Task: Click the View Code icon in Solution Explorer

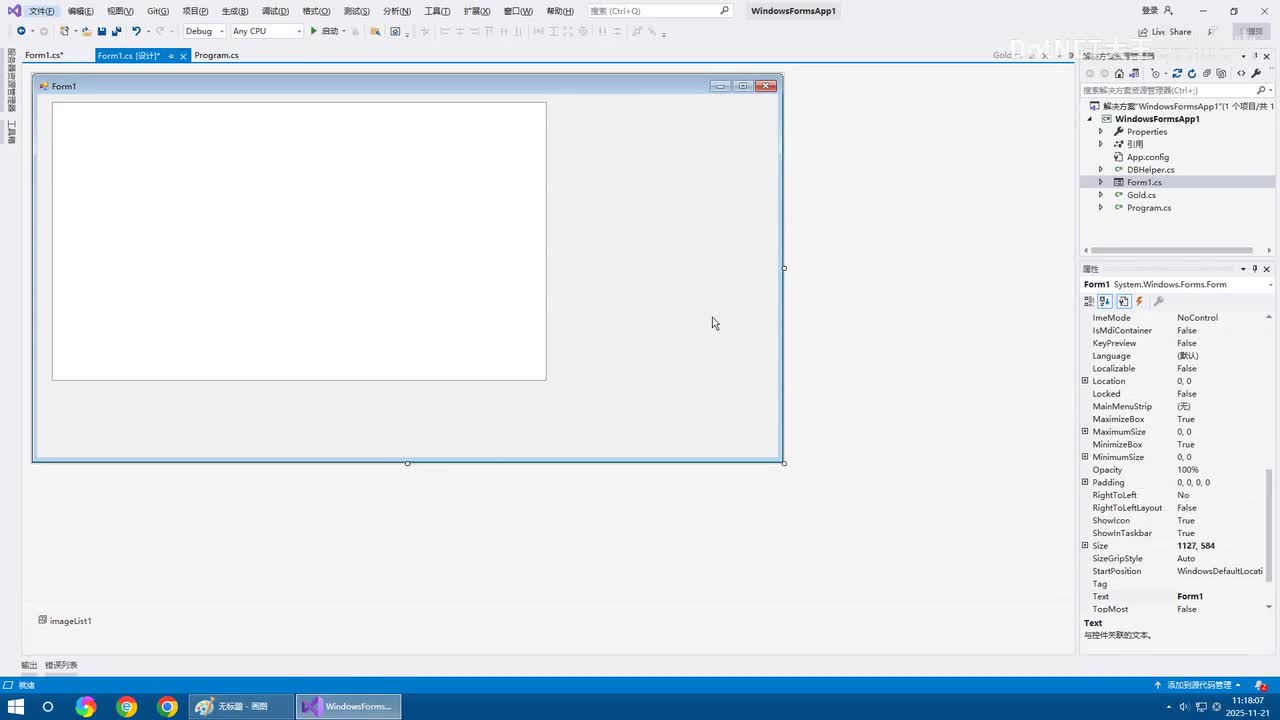Action: tap(1241, 73)
